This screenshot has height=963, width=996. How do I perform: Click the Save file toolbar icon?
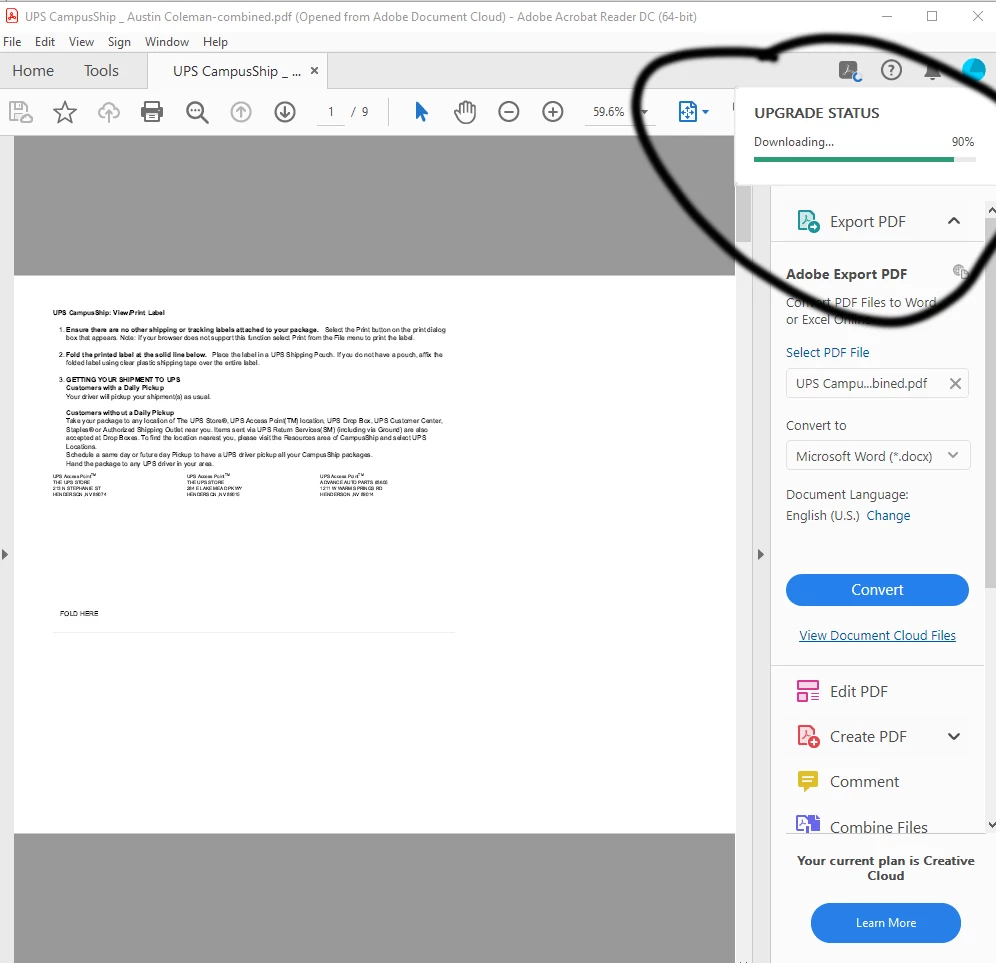[20, 112]
